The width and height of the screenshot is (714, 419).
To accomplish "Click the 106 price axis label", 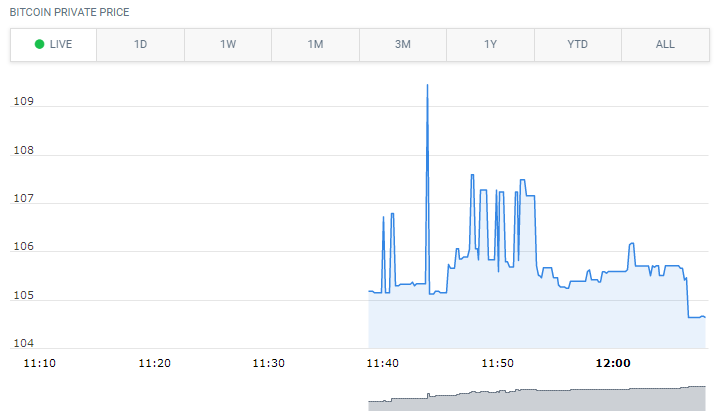I will [x=24, y=246].
